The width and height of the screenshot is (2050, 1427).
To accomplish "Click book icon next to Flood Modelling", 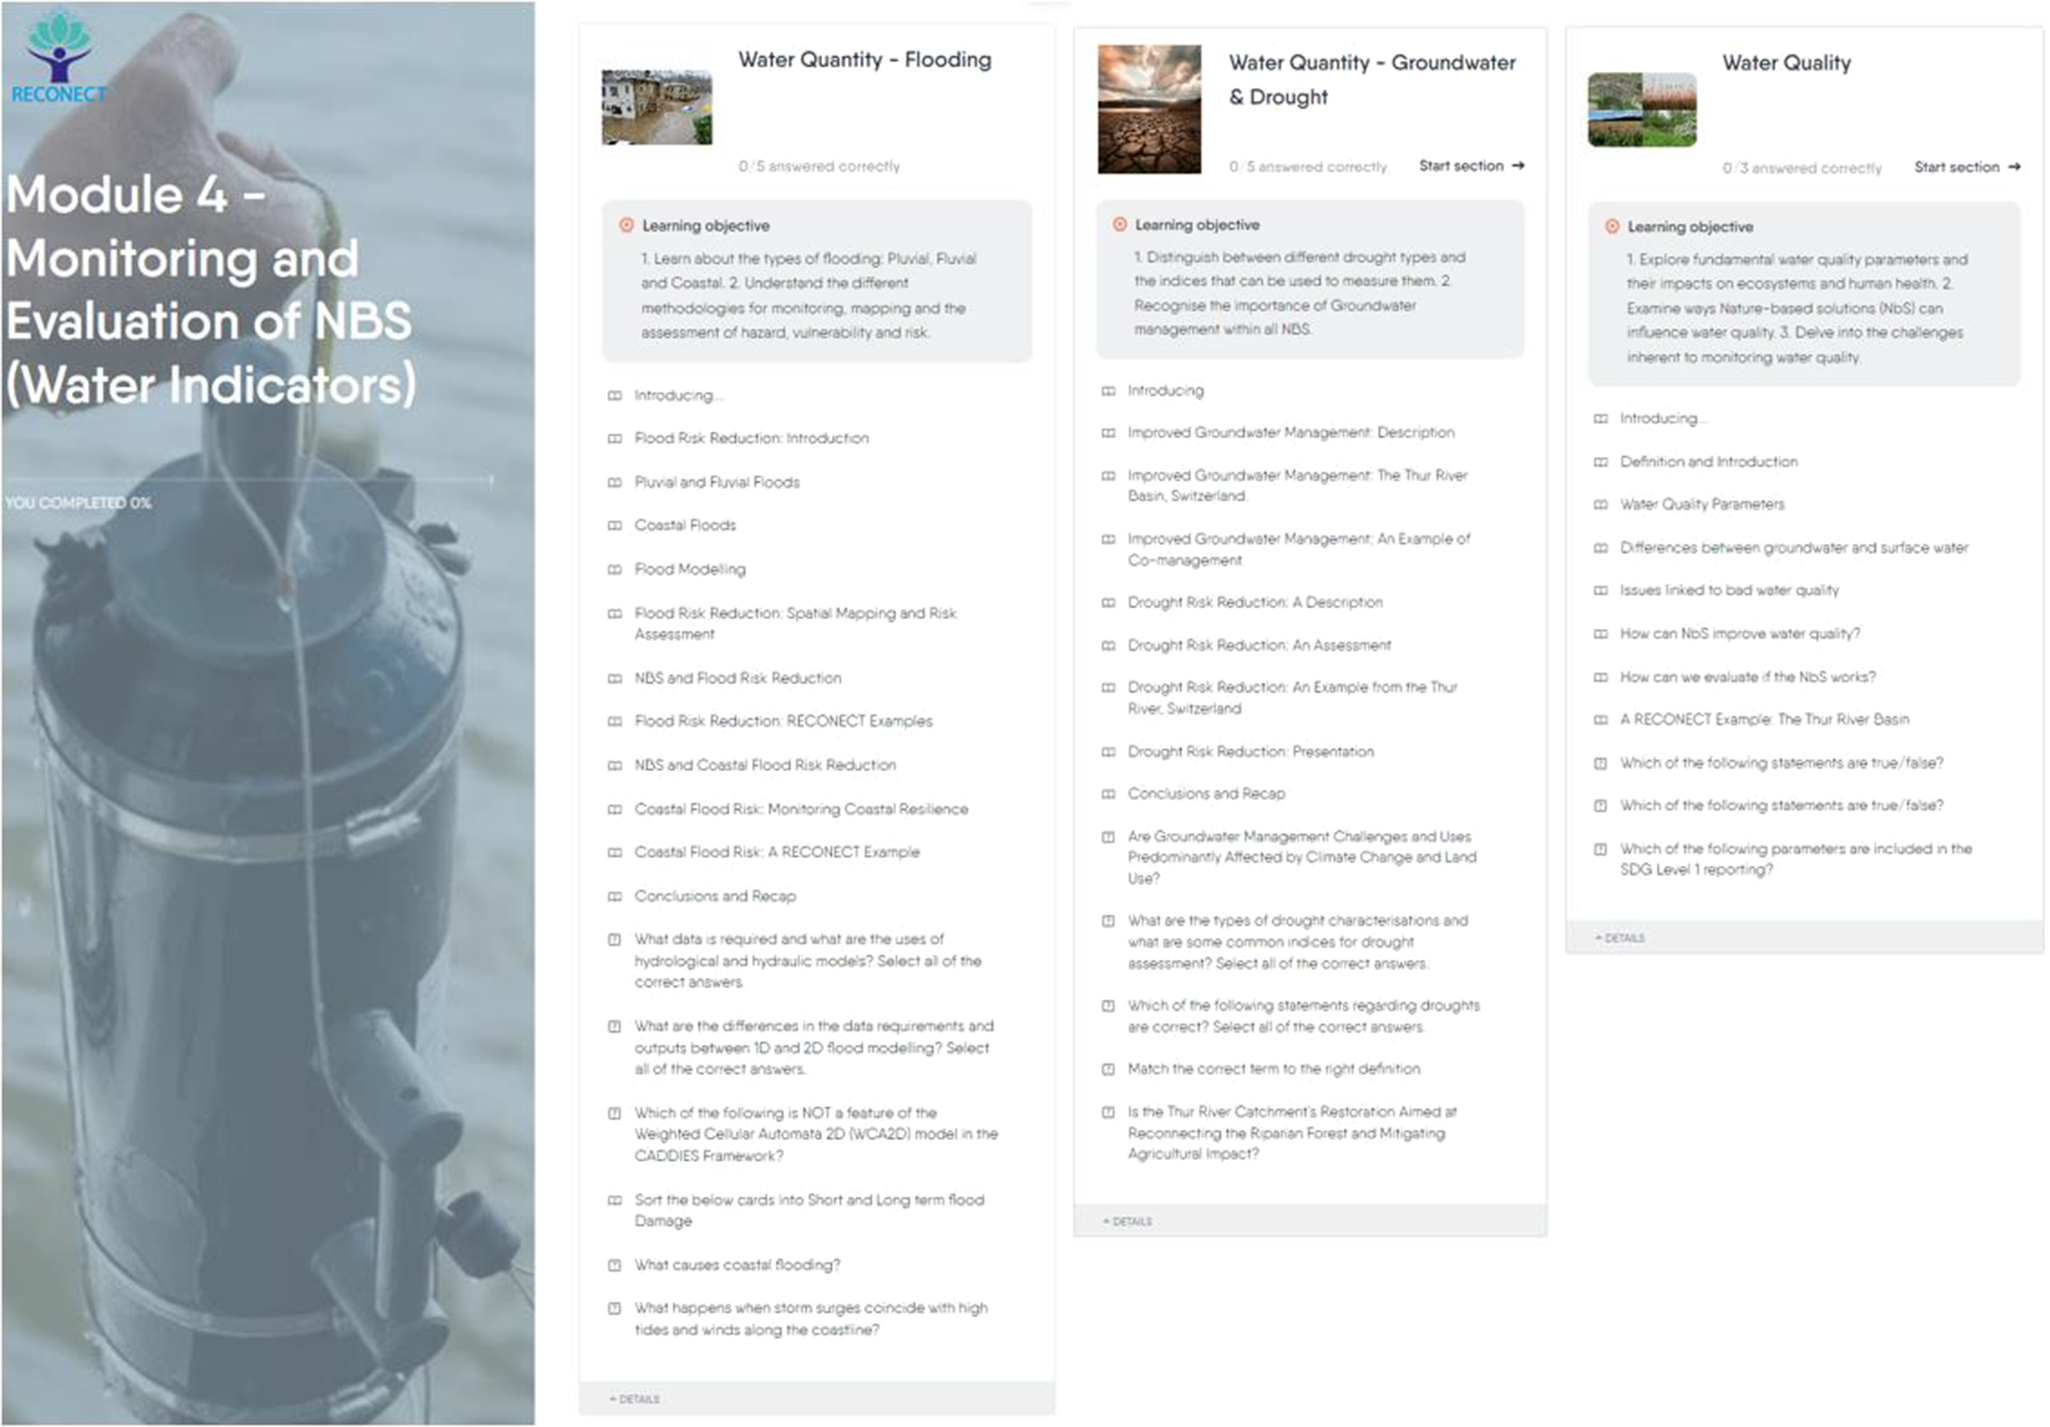I will pyautogui.click(x=614, y=570).
